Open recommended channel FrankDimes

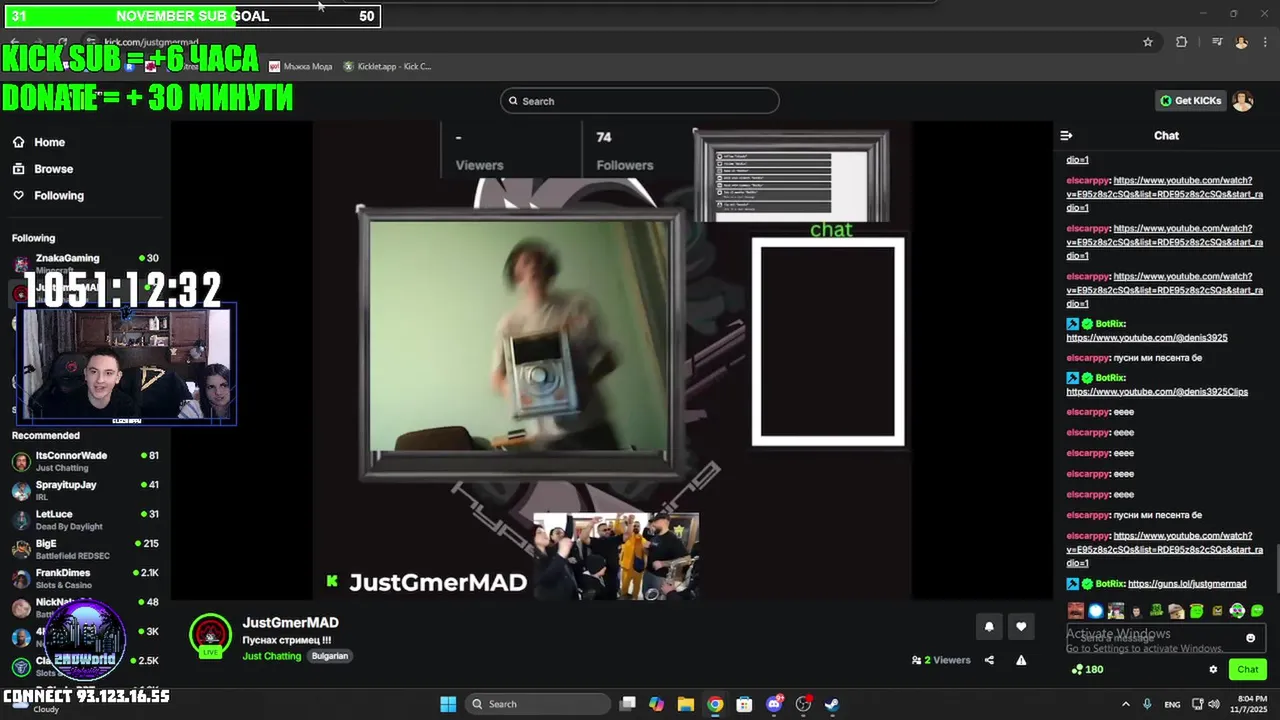[x=85, y=579]
